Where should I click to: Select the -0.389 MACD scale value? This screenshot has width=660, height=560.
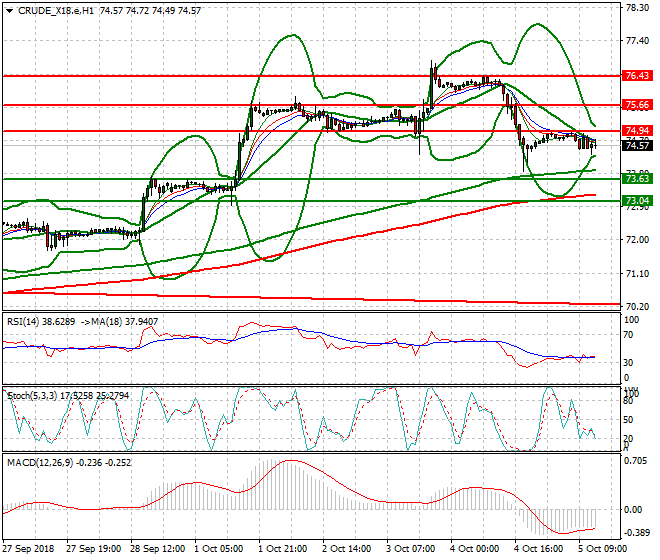[636, 533]
